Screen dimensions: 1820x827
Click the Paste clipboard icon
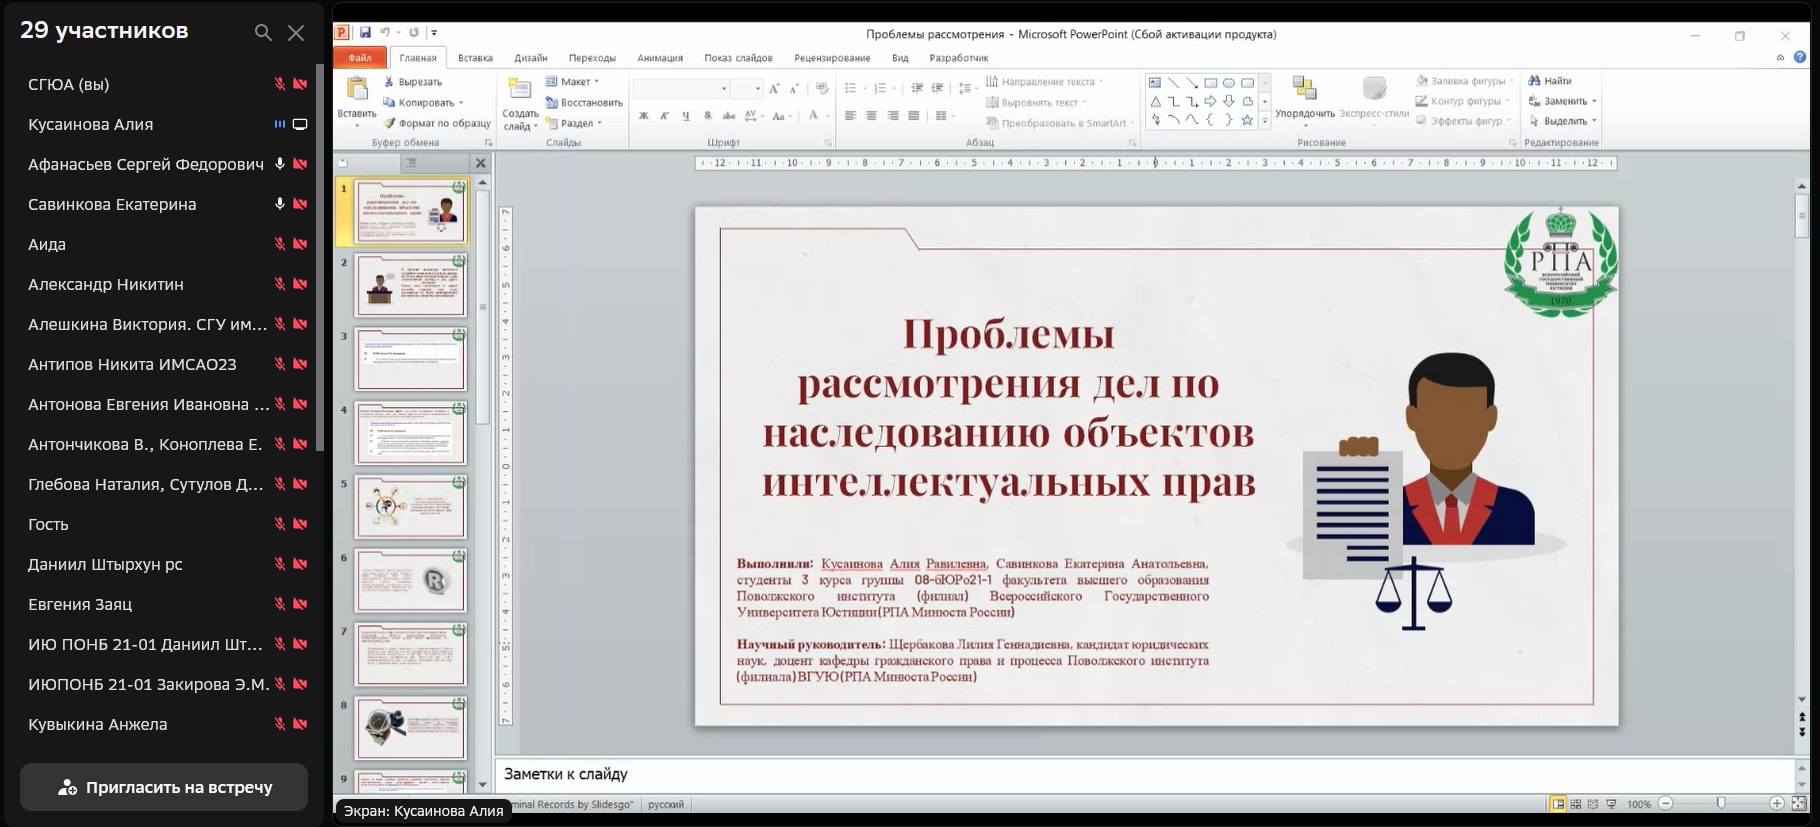(357, 89)
